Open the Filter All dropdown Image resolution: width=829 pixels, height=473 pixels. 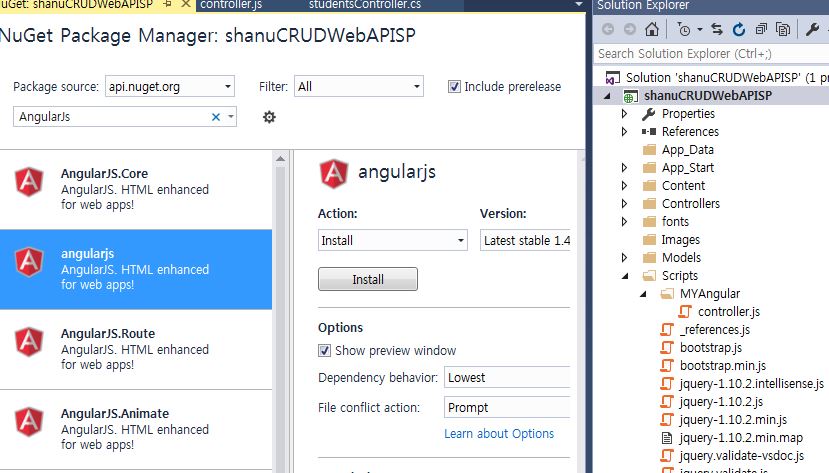click(x=359, y=86)
